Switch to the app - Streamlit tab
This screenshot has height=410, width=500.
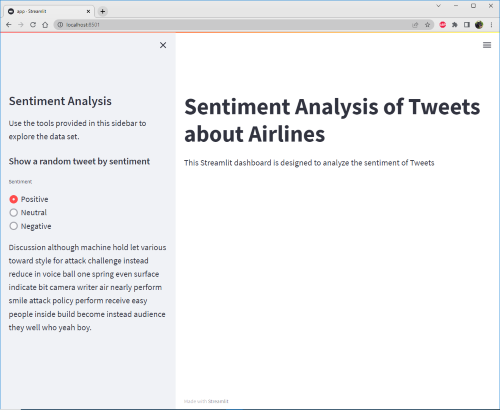click(49, 11)
